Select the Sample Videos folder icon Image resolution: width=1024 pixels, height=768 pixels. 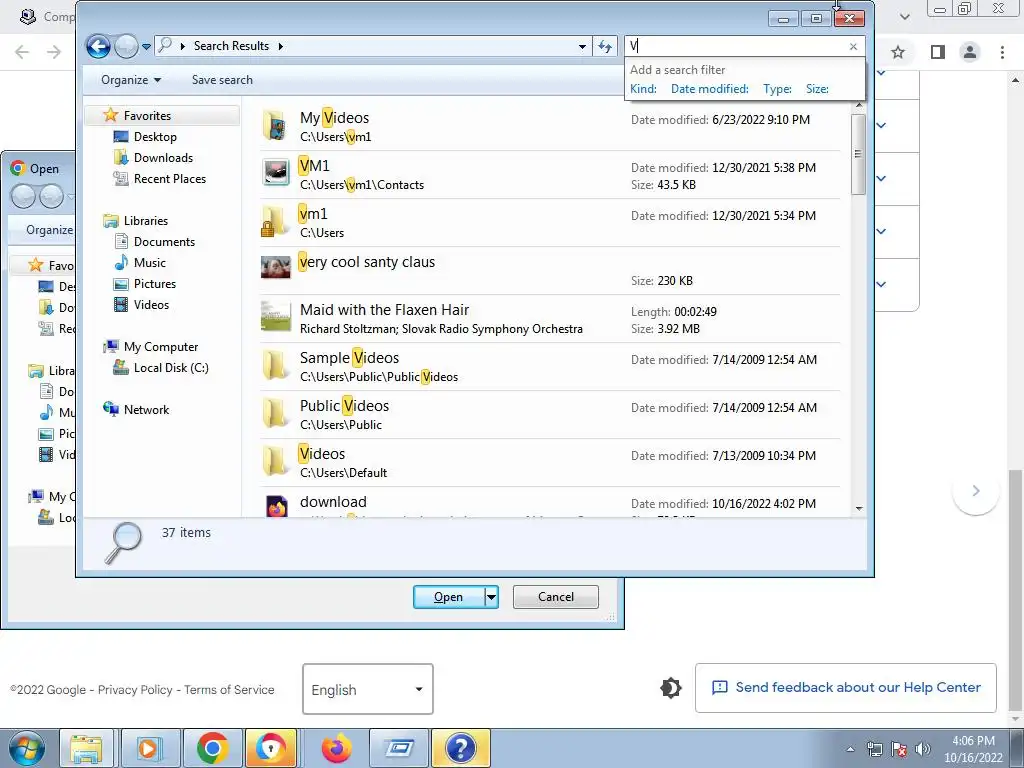pyautogui.click(x=275, y=365)
